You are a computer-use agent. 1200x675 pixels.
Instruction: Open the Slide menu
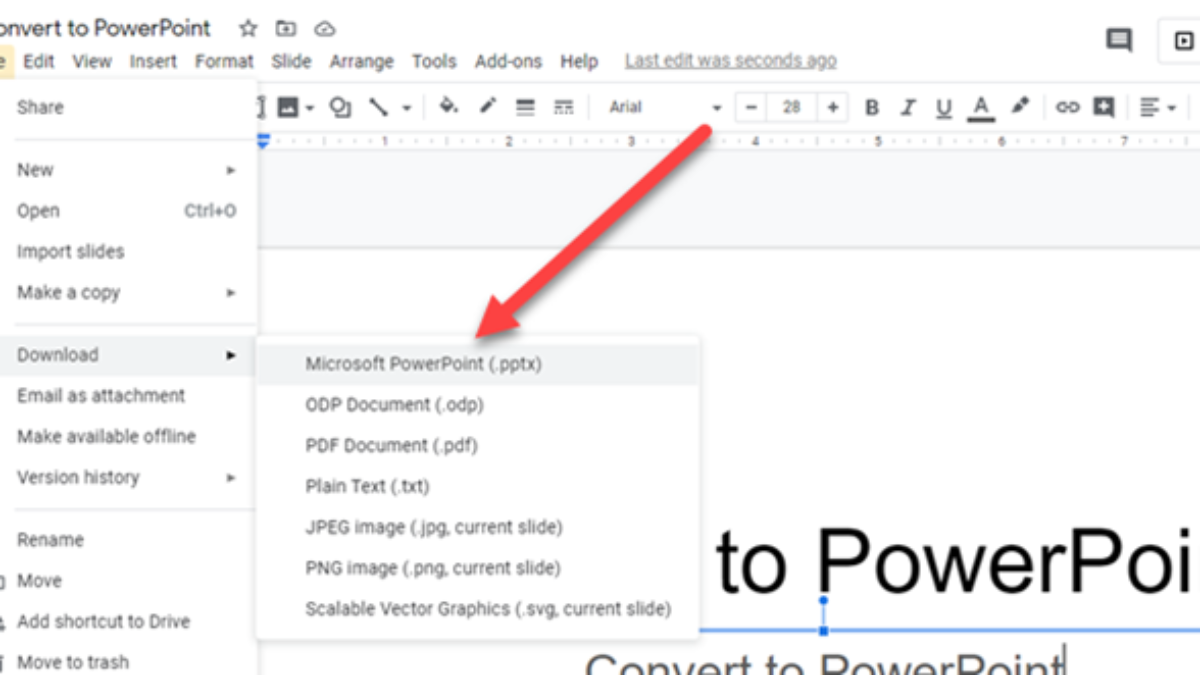coord(291,61)
